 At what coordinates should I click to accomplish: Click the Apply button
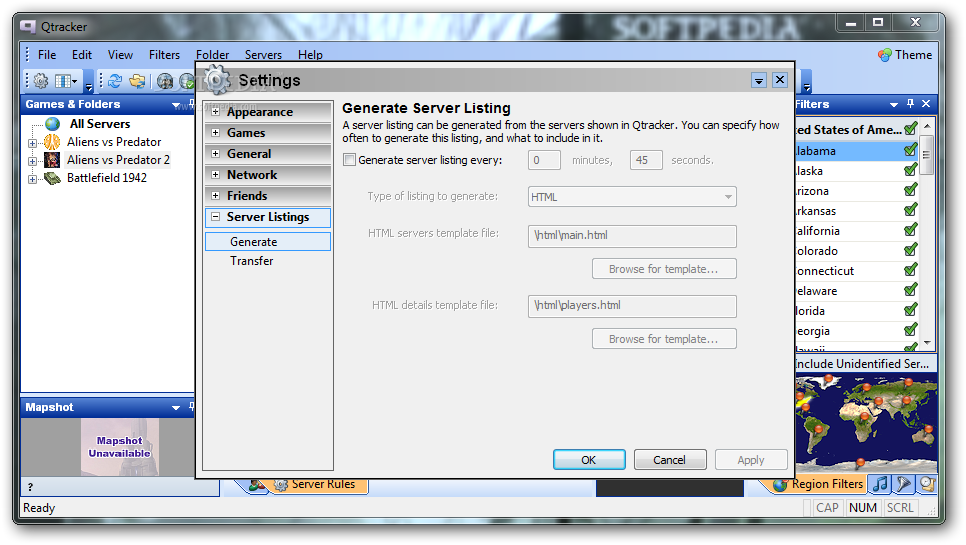click(751, 460)
